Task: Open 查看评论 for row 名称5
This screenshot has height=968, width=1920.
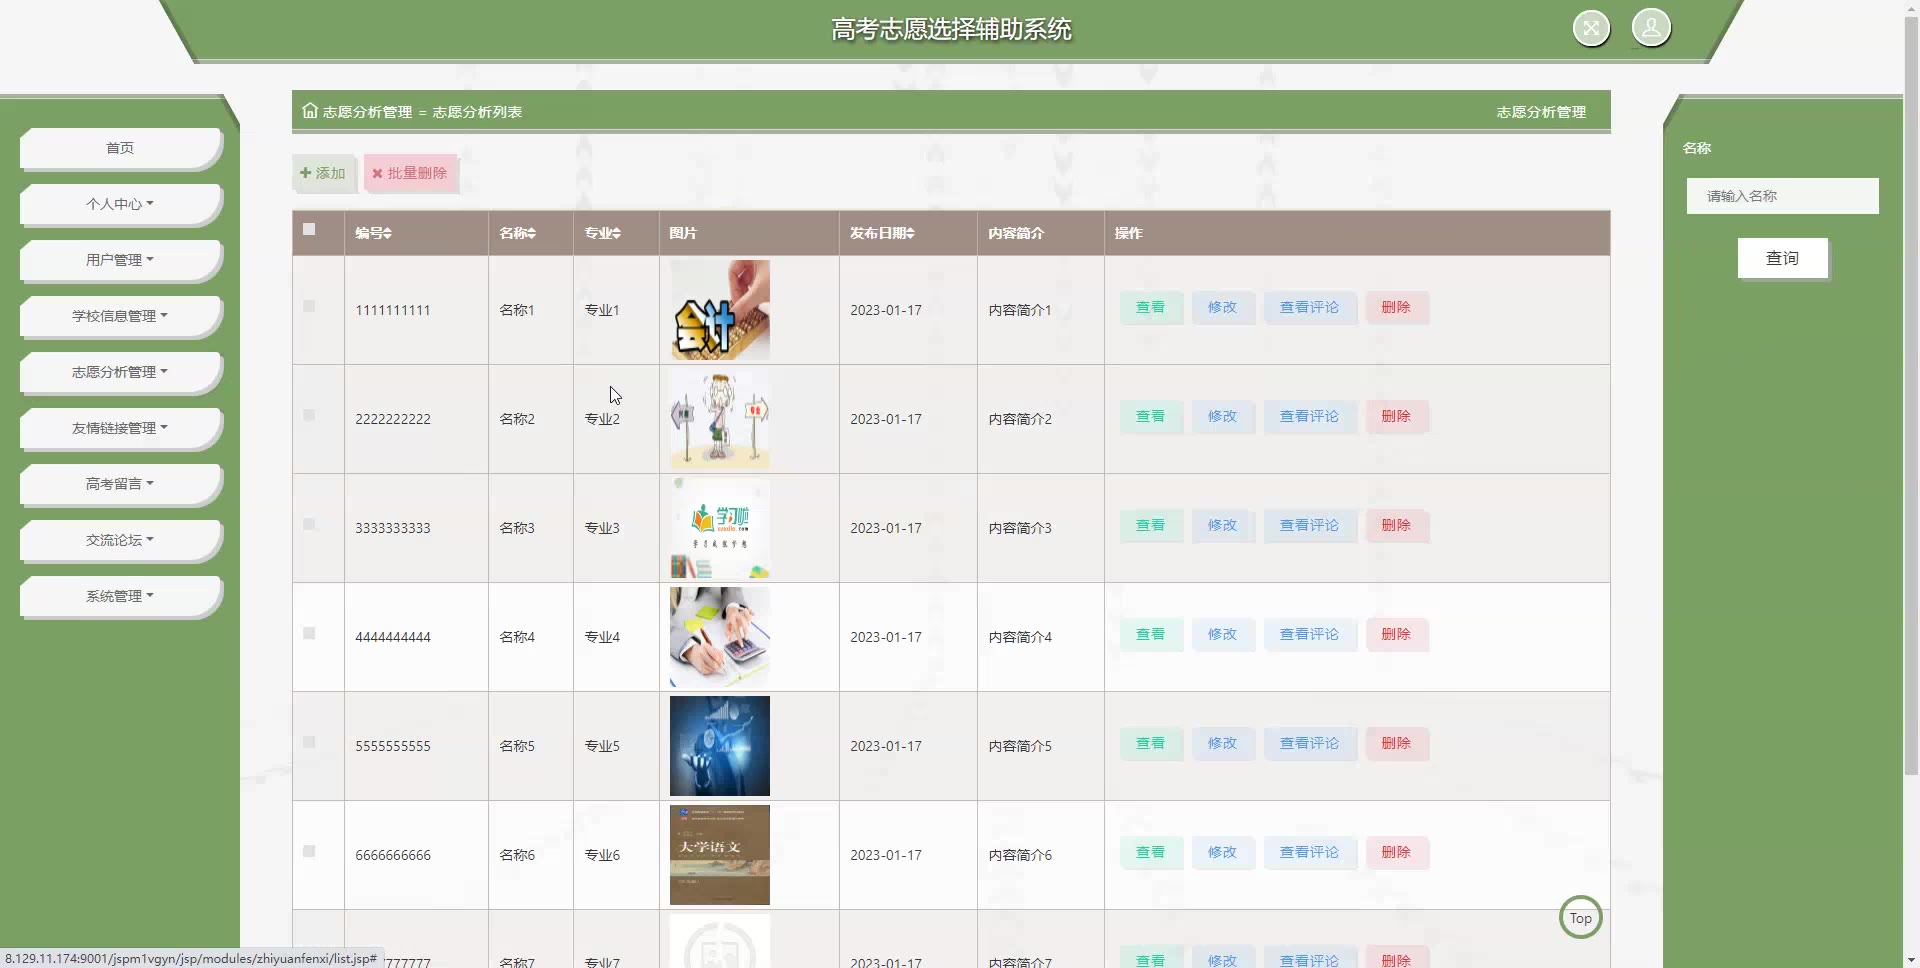Action: pyautogui.click(x=1309, y=743)
